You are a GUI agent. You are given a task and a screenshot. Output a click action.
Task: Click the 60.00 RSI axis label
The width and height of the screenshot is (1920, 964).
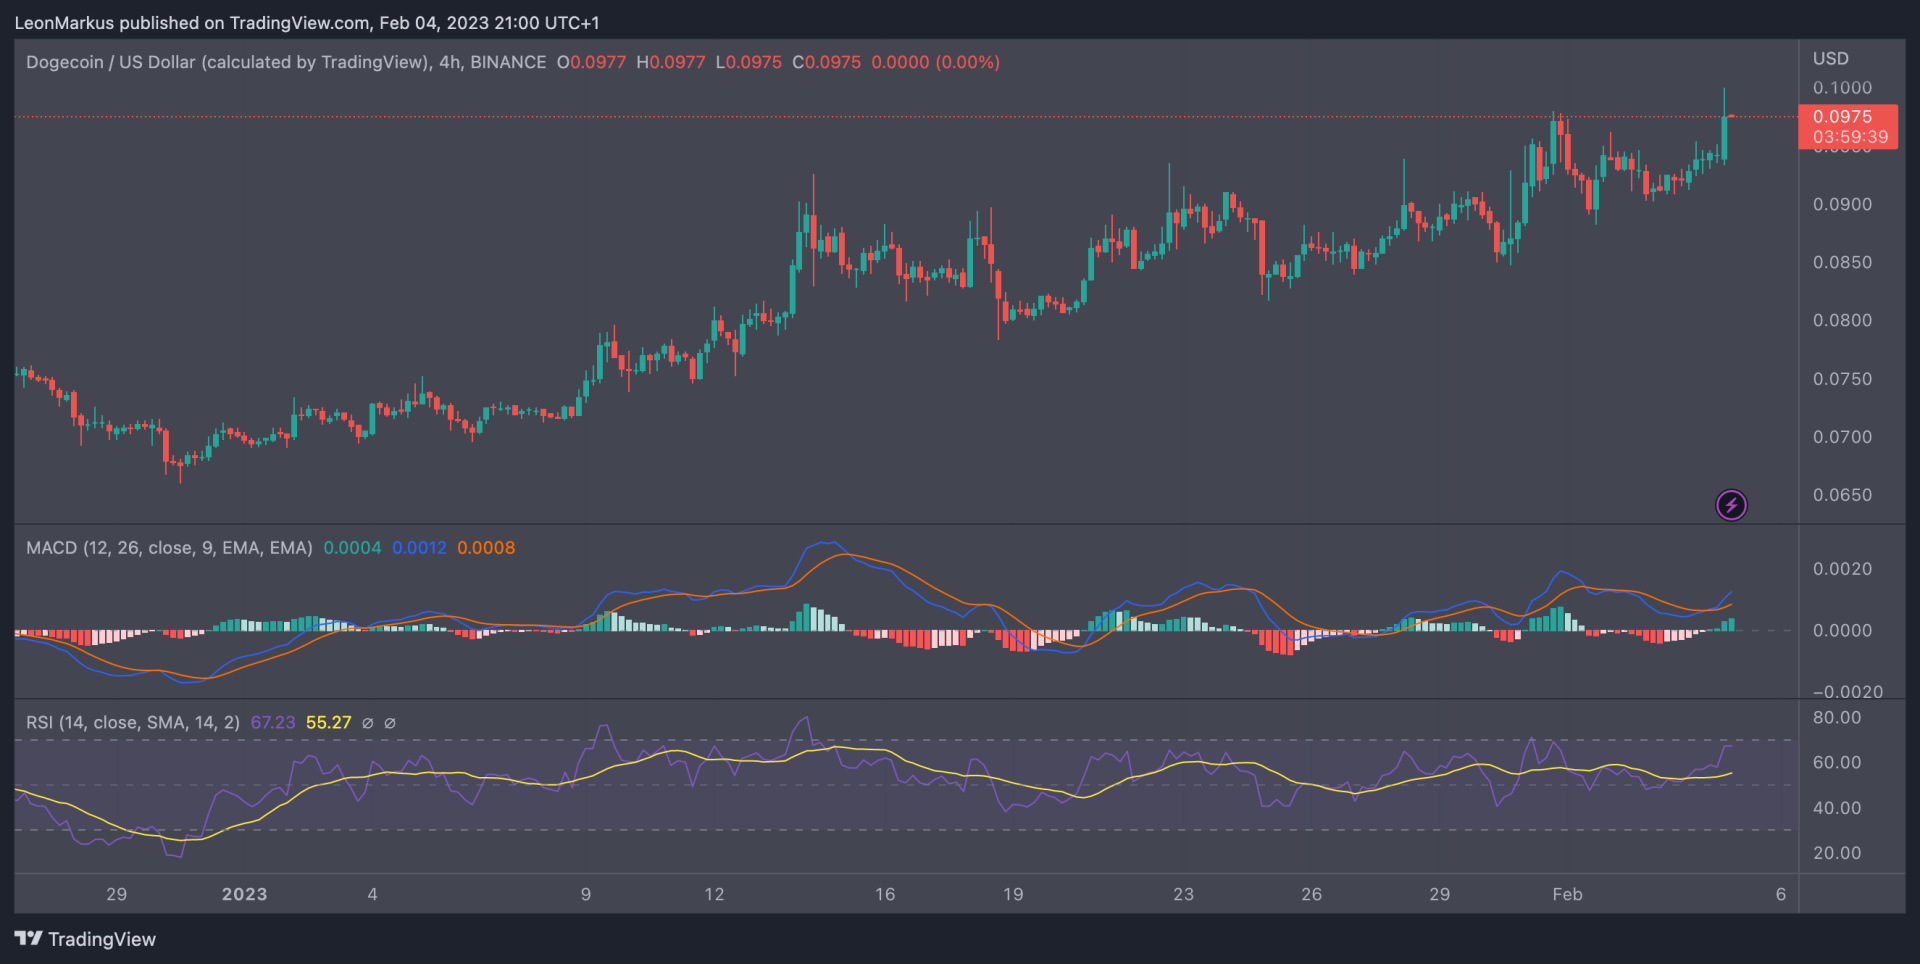(1837, 763)
